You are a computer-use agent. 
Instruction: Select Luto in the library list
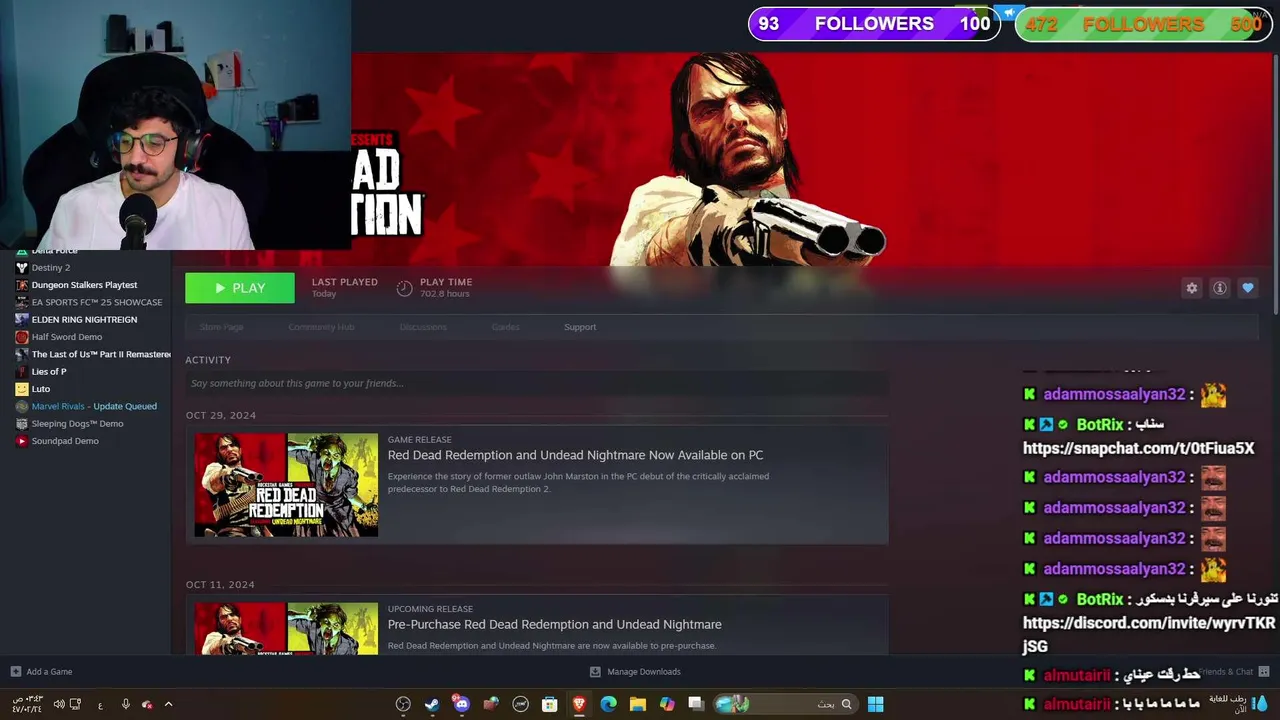pos(40,389)
